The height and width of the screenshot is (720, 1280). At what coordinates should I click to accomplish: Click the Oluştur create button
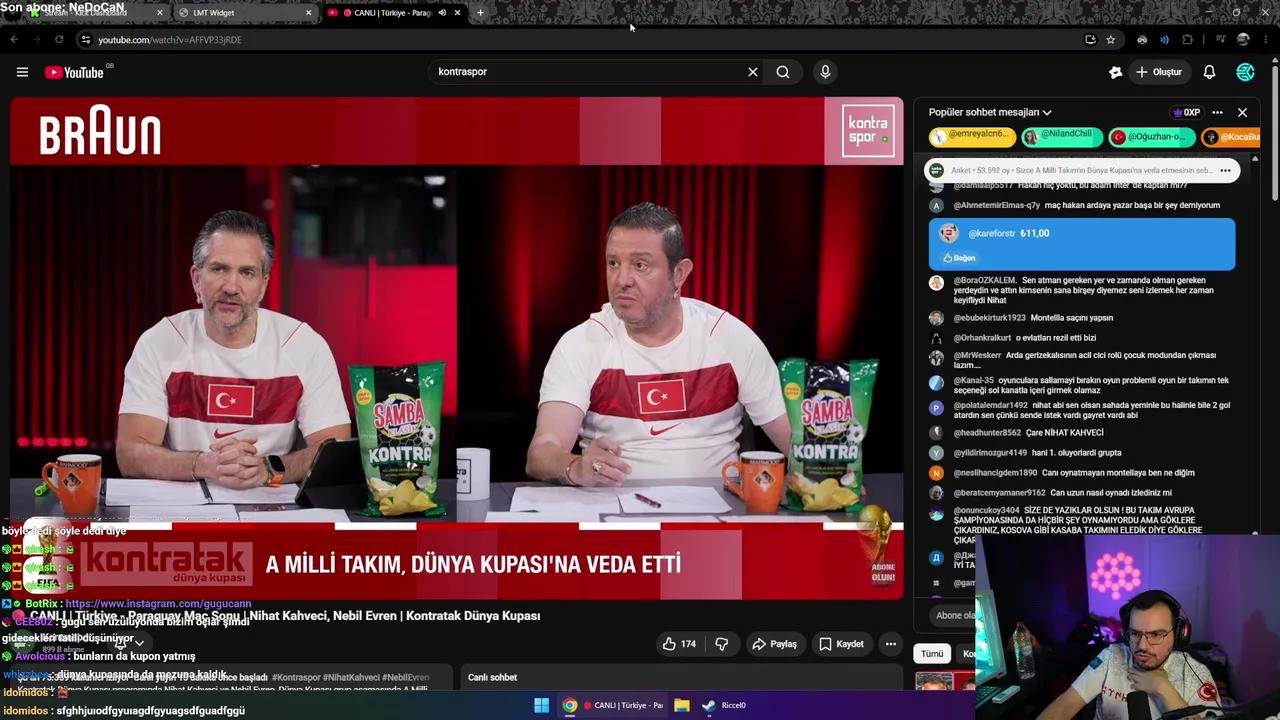pos(1160,72)
